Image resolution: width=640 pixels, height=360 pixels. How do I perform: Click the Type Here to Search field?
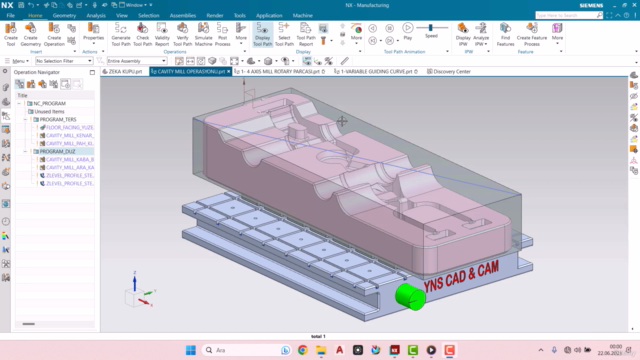tap(566, 16)
